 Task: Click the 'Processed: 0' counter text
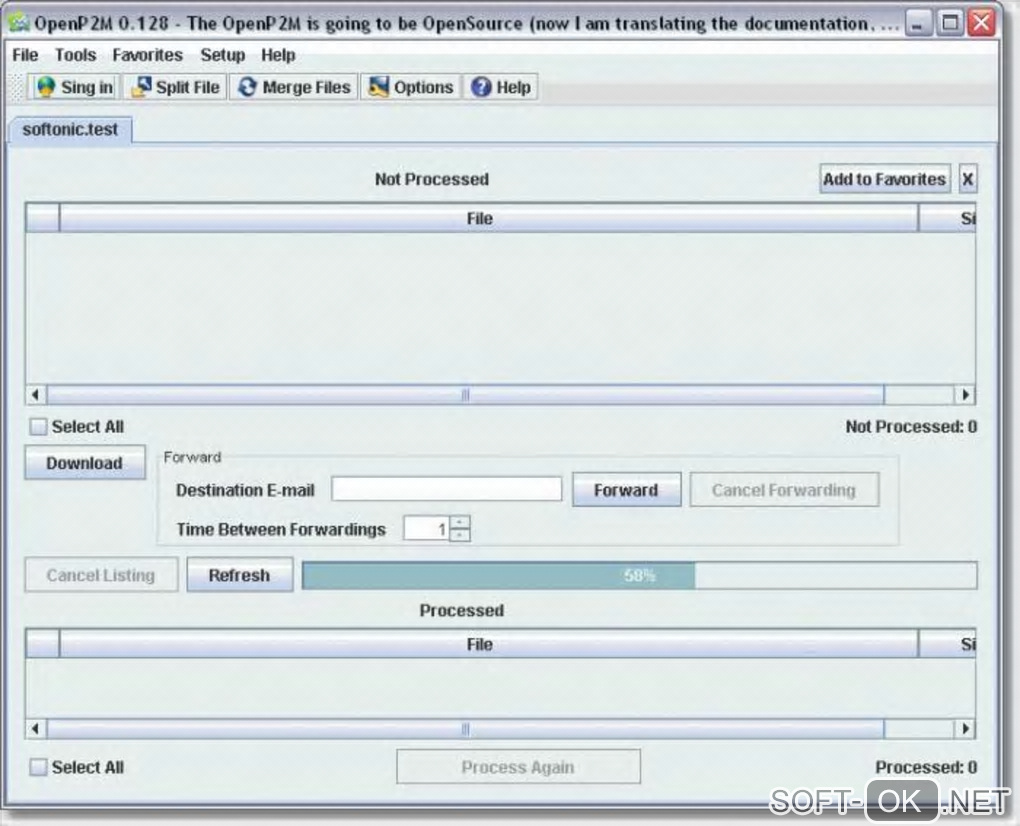pos(926,767)
